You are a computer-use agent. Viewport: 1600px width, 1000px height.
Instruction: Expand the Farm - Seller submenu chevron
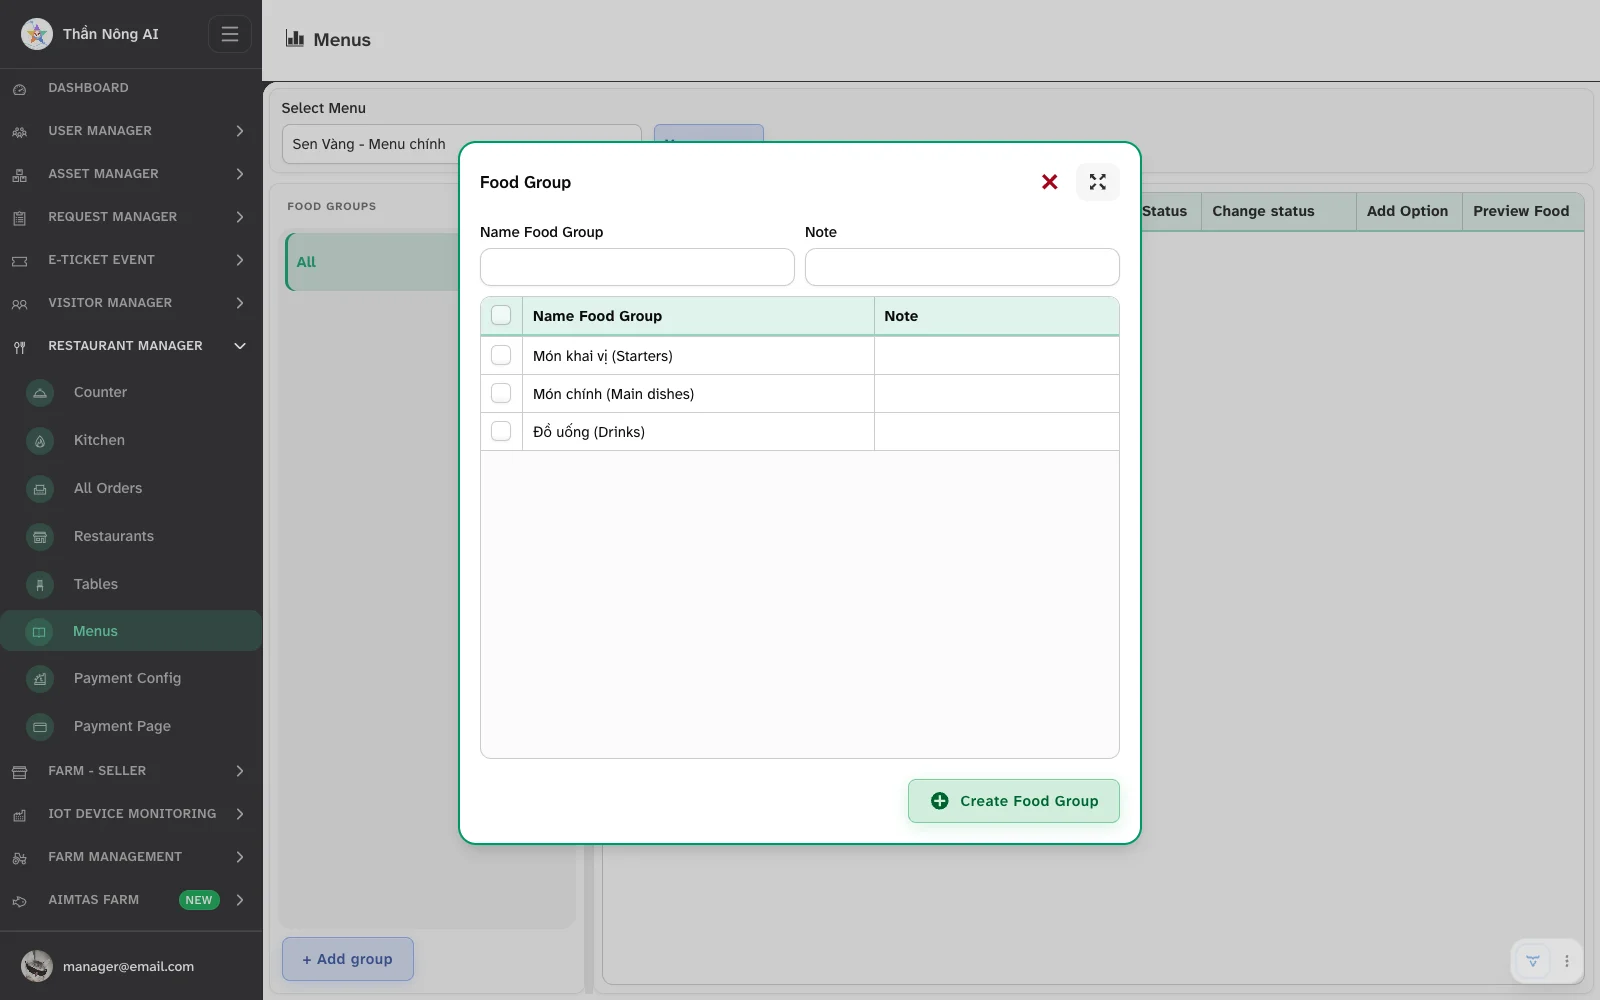pyautogui.click(x=240, y=771)
